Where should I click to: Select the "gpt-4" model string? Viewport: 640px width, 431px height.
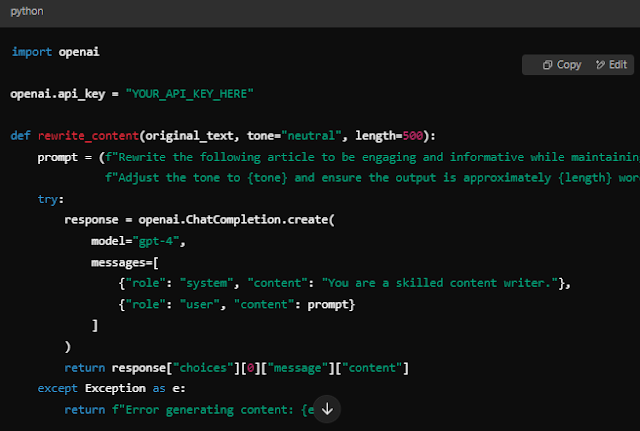pyautogui.click(x=156, y=241)
